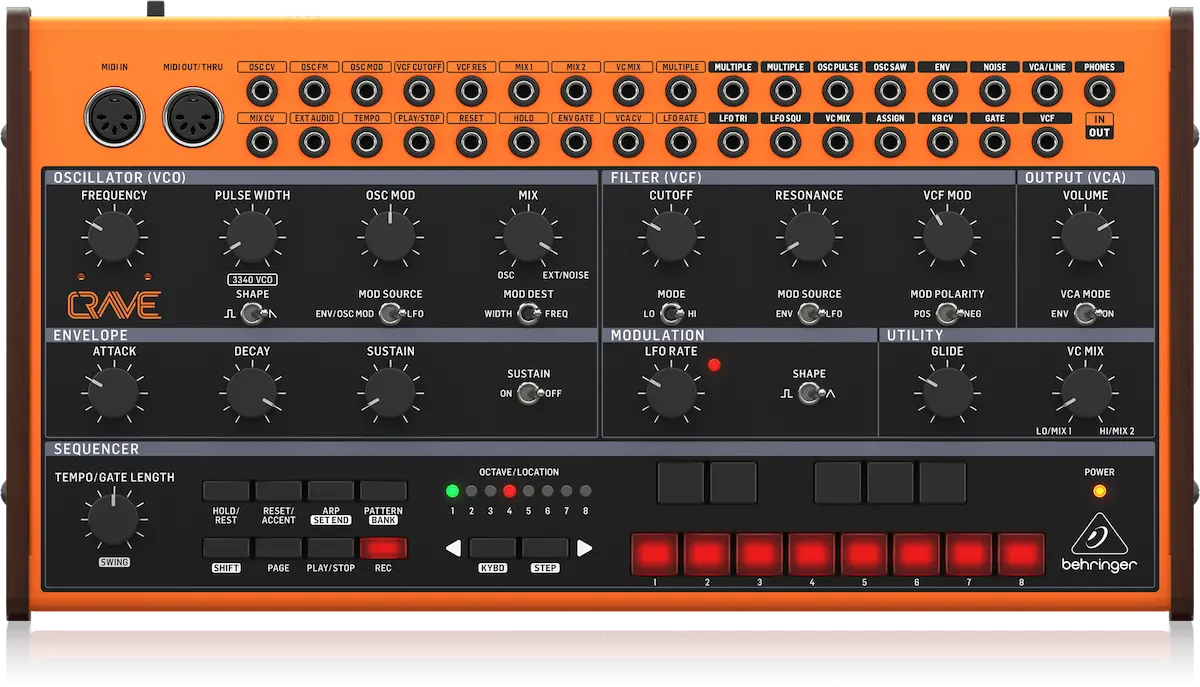Switch the filter MODE to HI
1200x687 pixels.
coord(678,313)
